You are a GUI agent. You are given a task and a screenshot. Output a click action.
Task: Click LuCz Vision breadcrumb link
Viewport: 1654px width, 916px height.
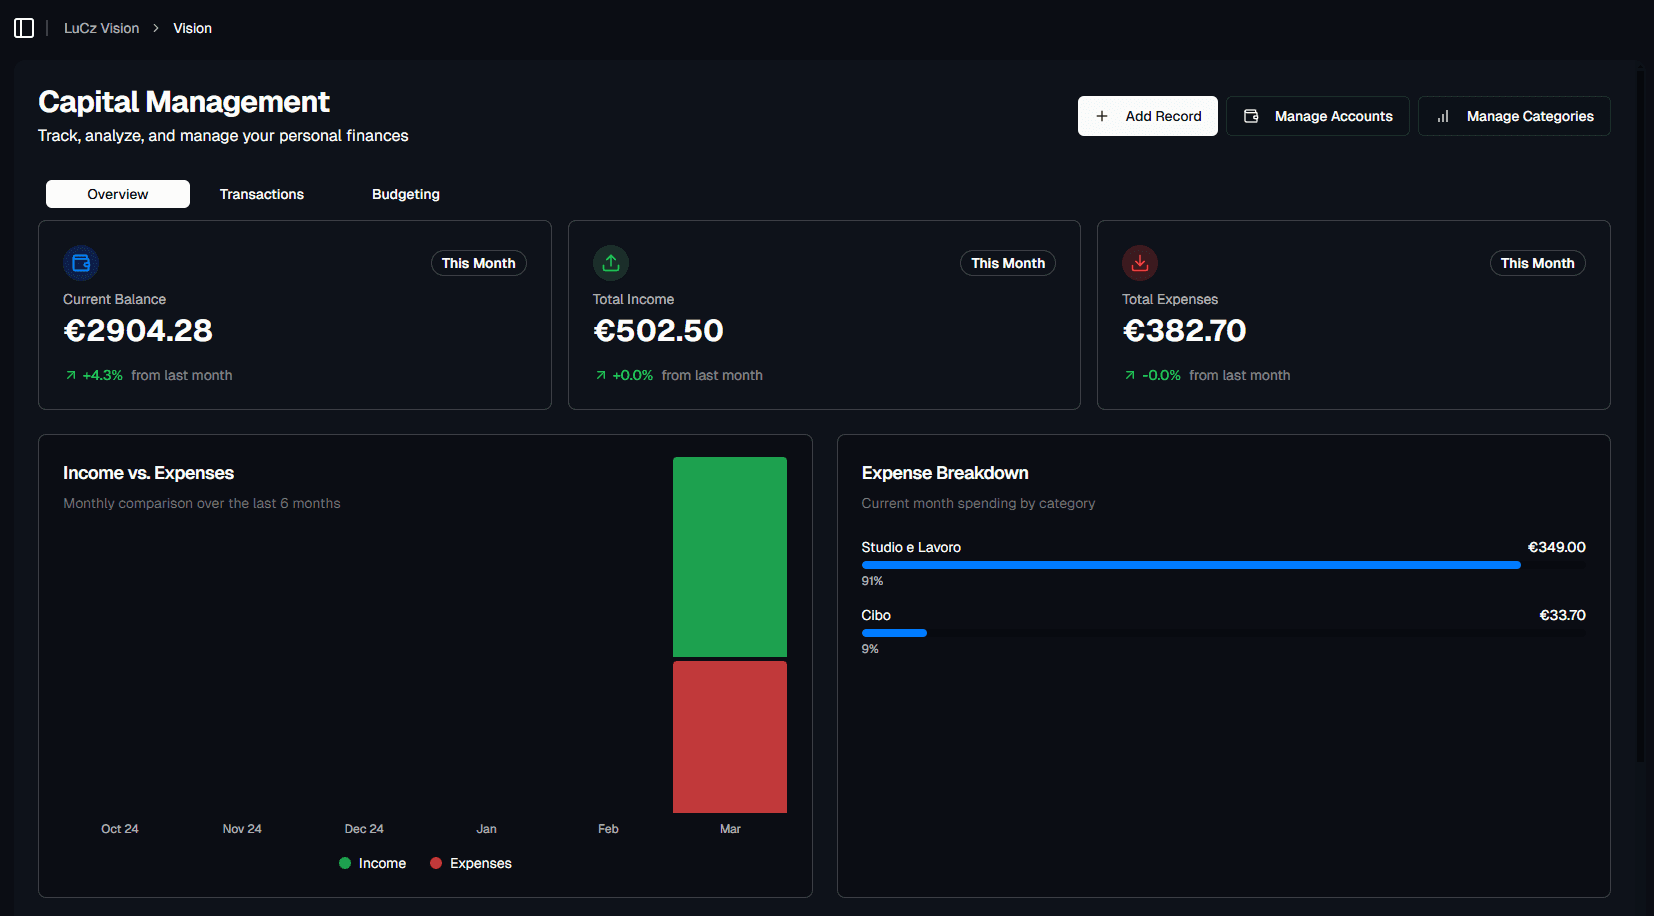pos(102,28)
